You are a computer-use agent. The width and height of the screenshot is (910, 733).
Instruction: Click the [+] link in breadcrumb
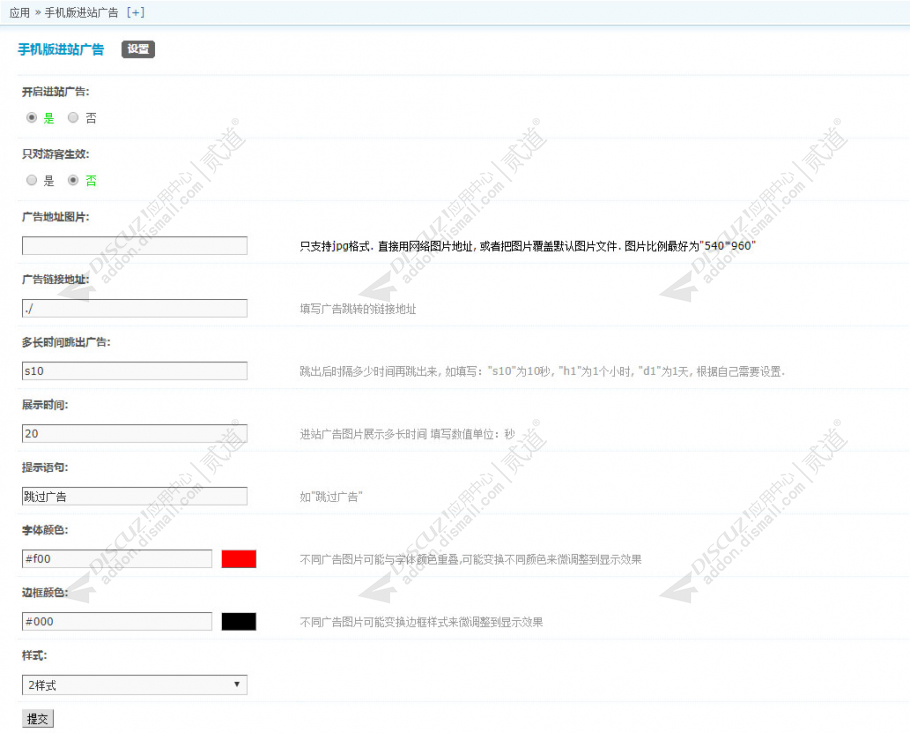point(135,12)
